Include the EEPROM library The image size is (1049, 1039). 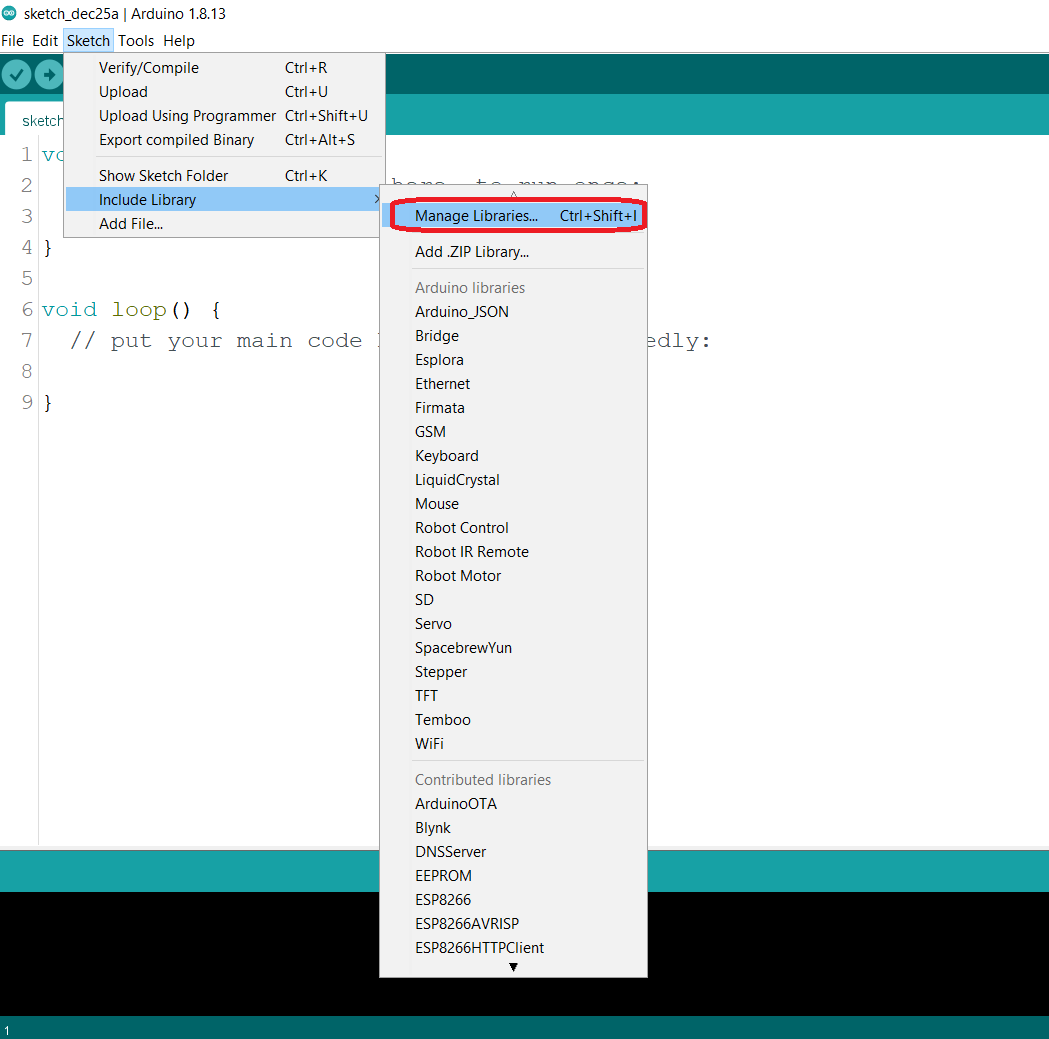click(x=513, y=876)
